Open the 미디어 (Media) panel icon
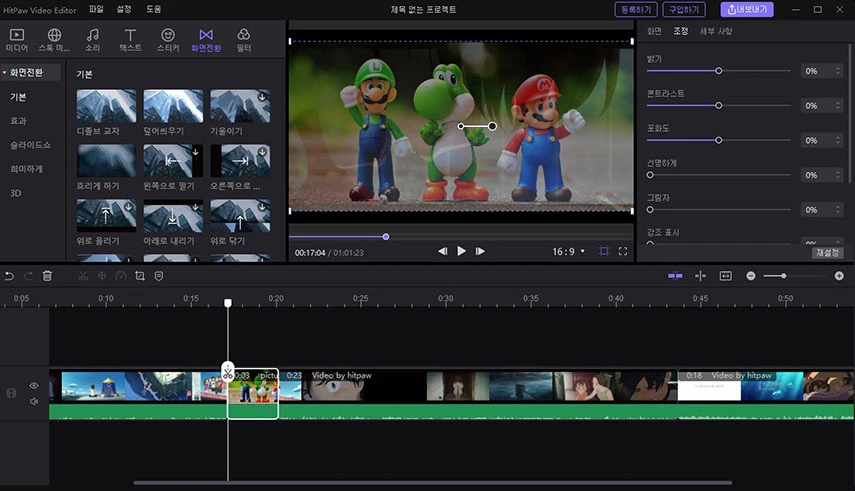This screenshot has height=491, width=855. tap(17, 35)
